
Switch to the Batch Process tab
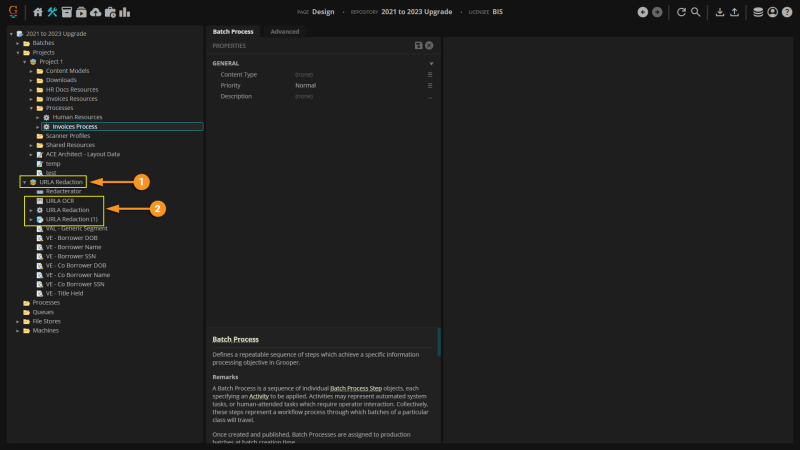pos(233,32)
